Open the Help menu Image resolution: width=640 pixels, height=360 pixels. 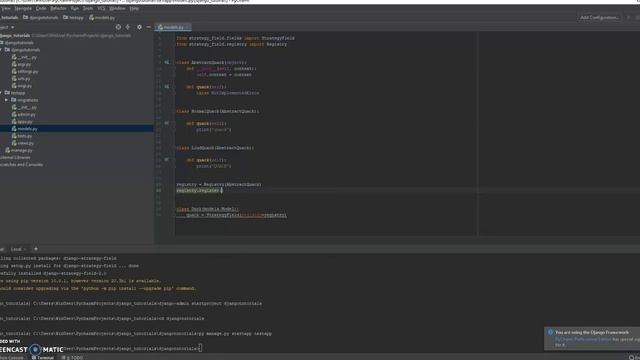coord(134,8)
